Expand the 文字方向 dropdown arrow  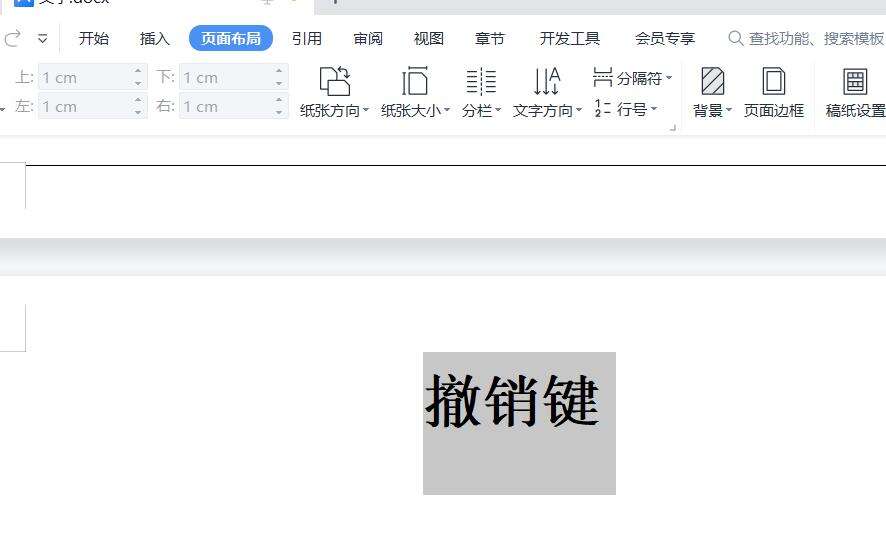[x=579, y=110]
